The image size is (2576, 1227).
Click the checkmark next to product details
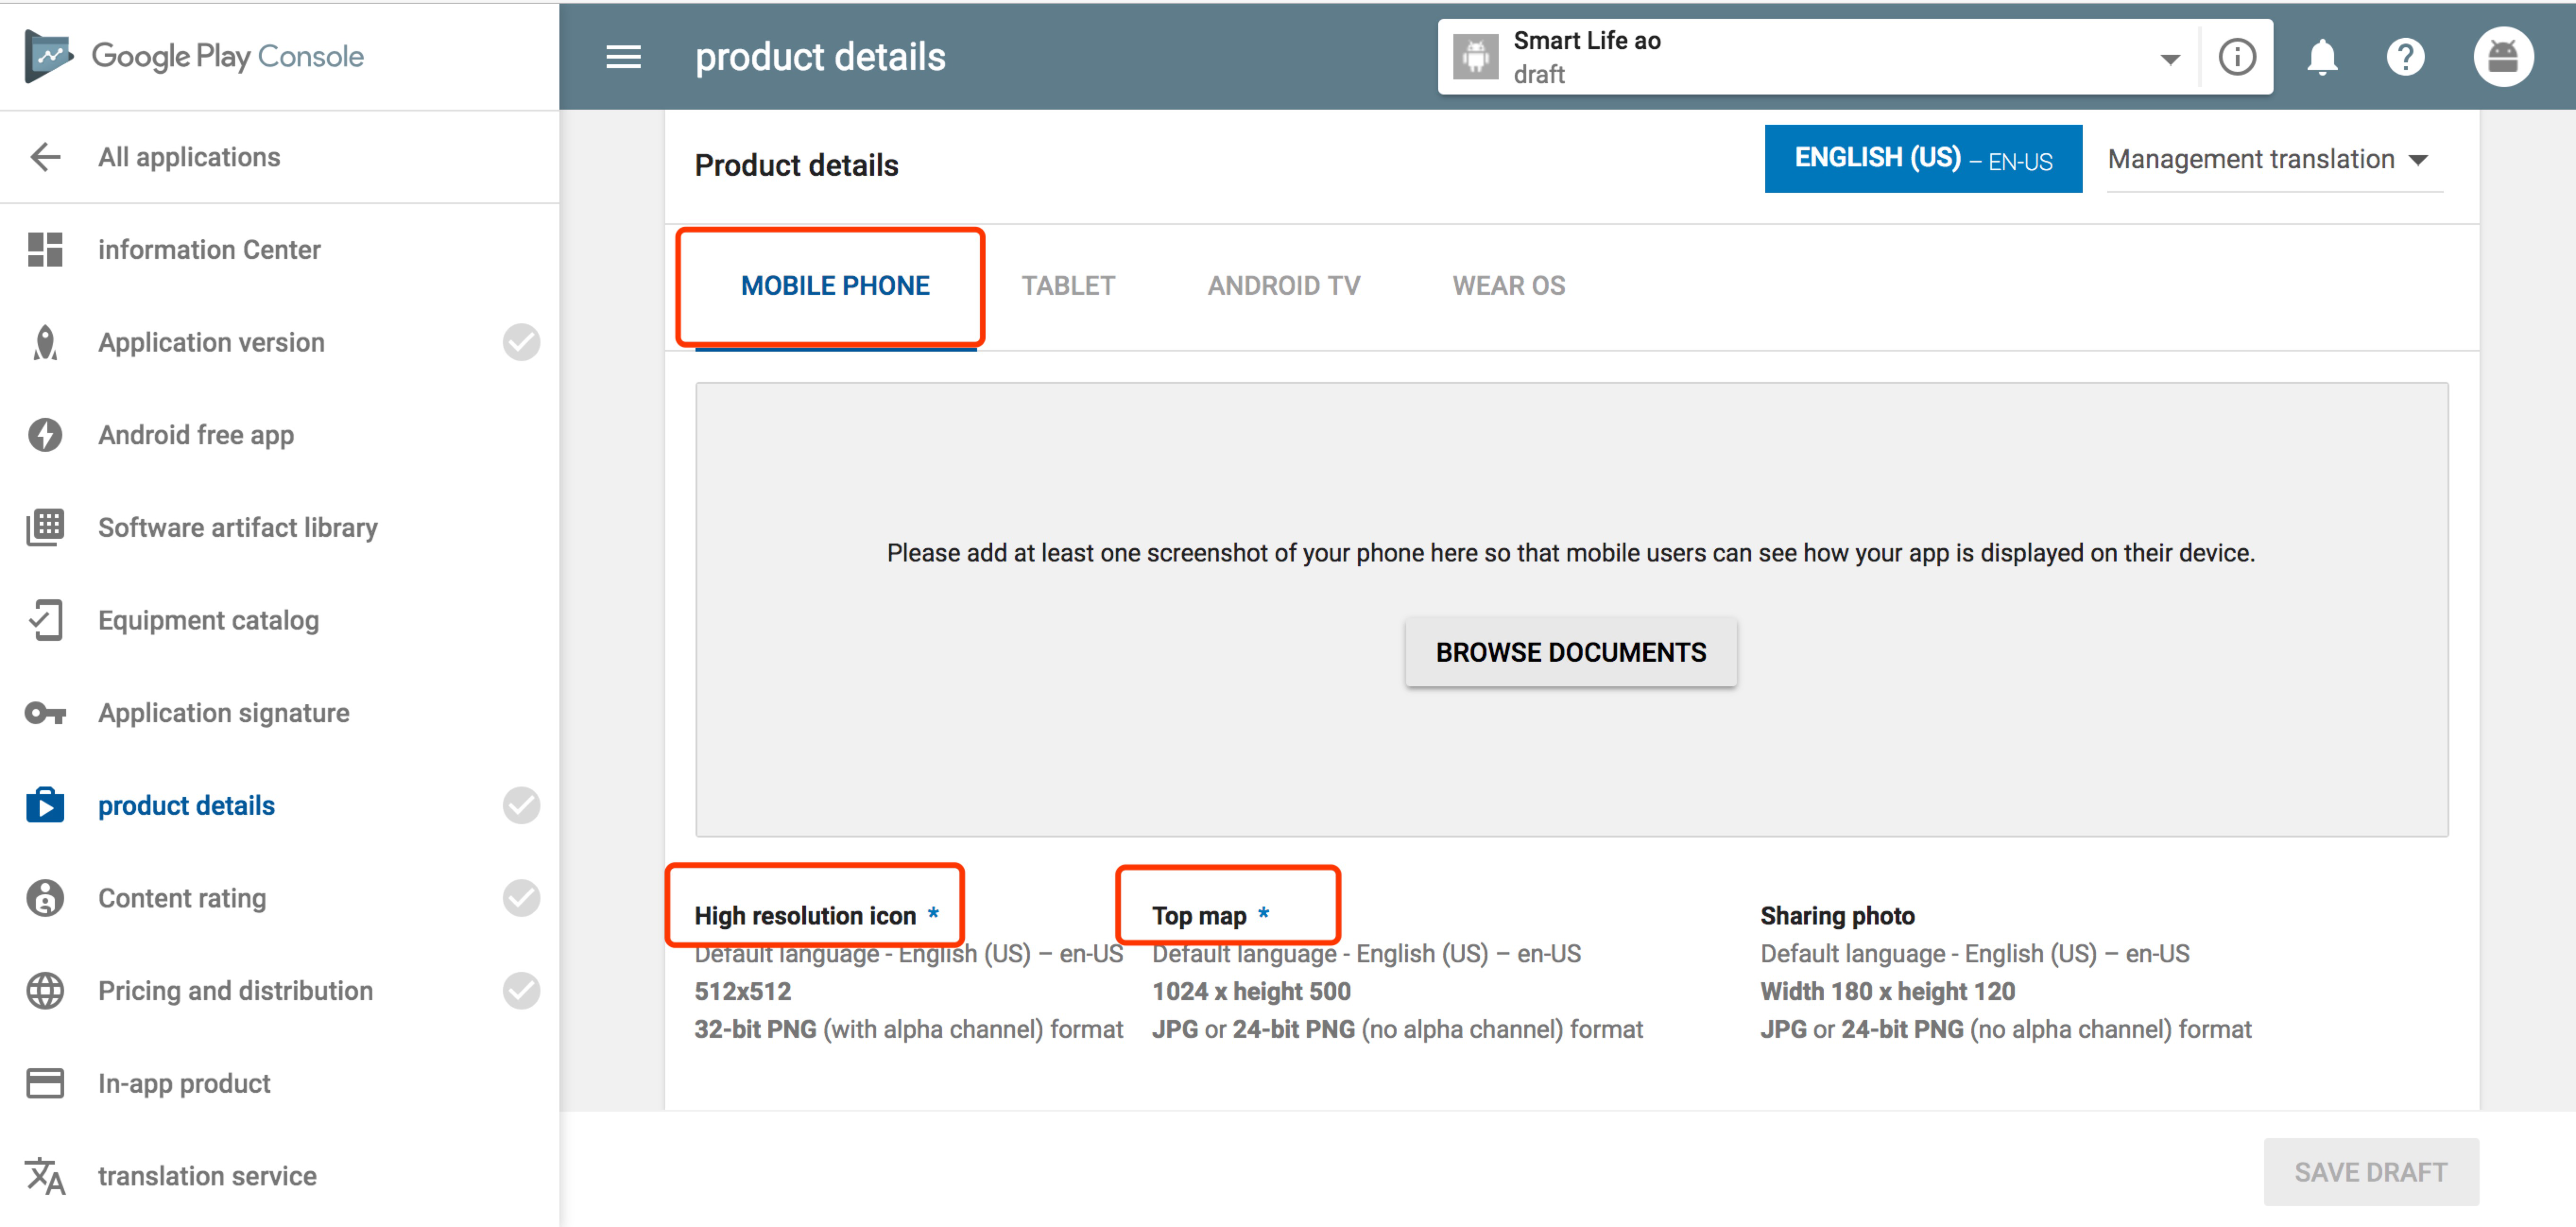(x=521, y=805)
